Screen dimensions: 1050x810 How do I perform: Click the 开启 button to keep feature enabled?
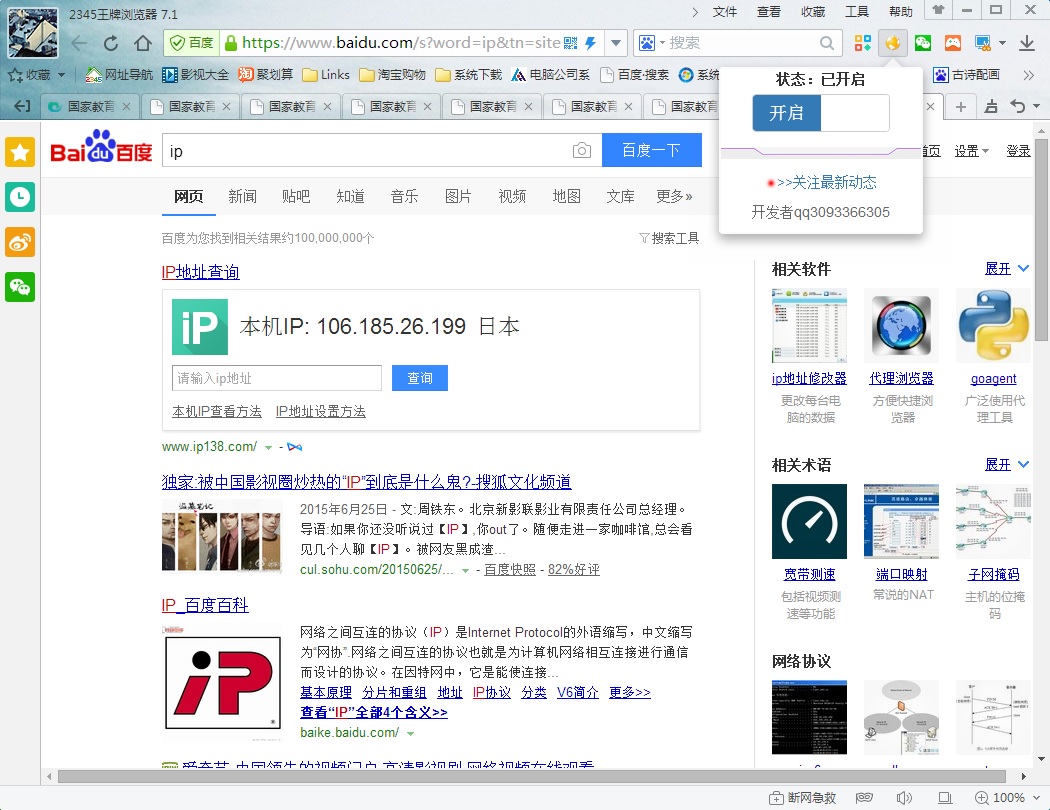(786, 113)
